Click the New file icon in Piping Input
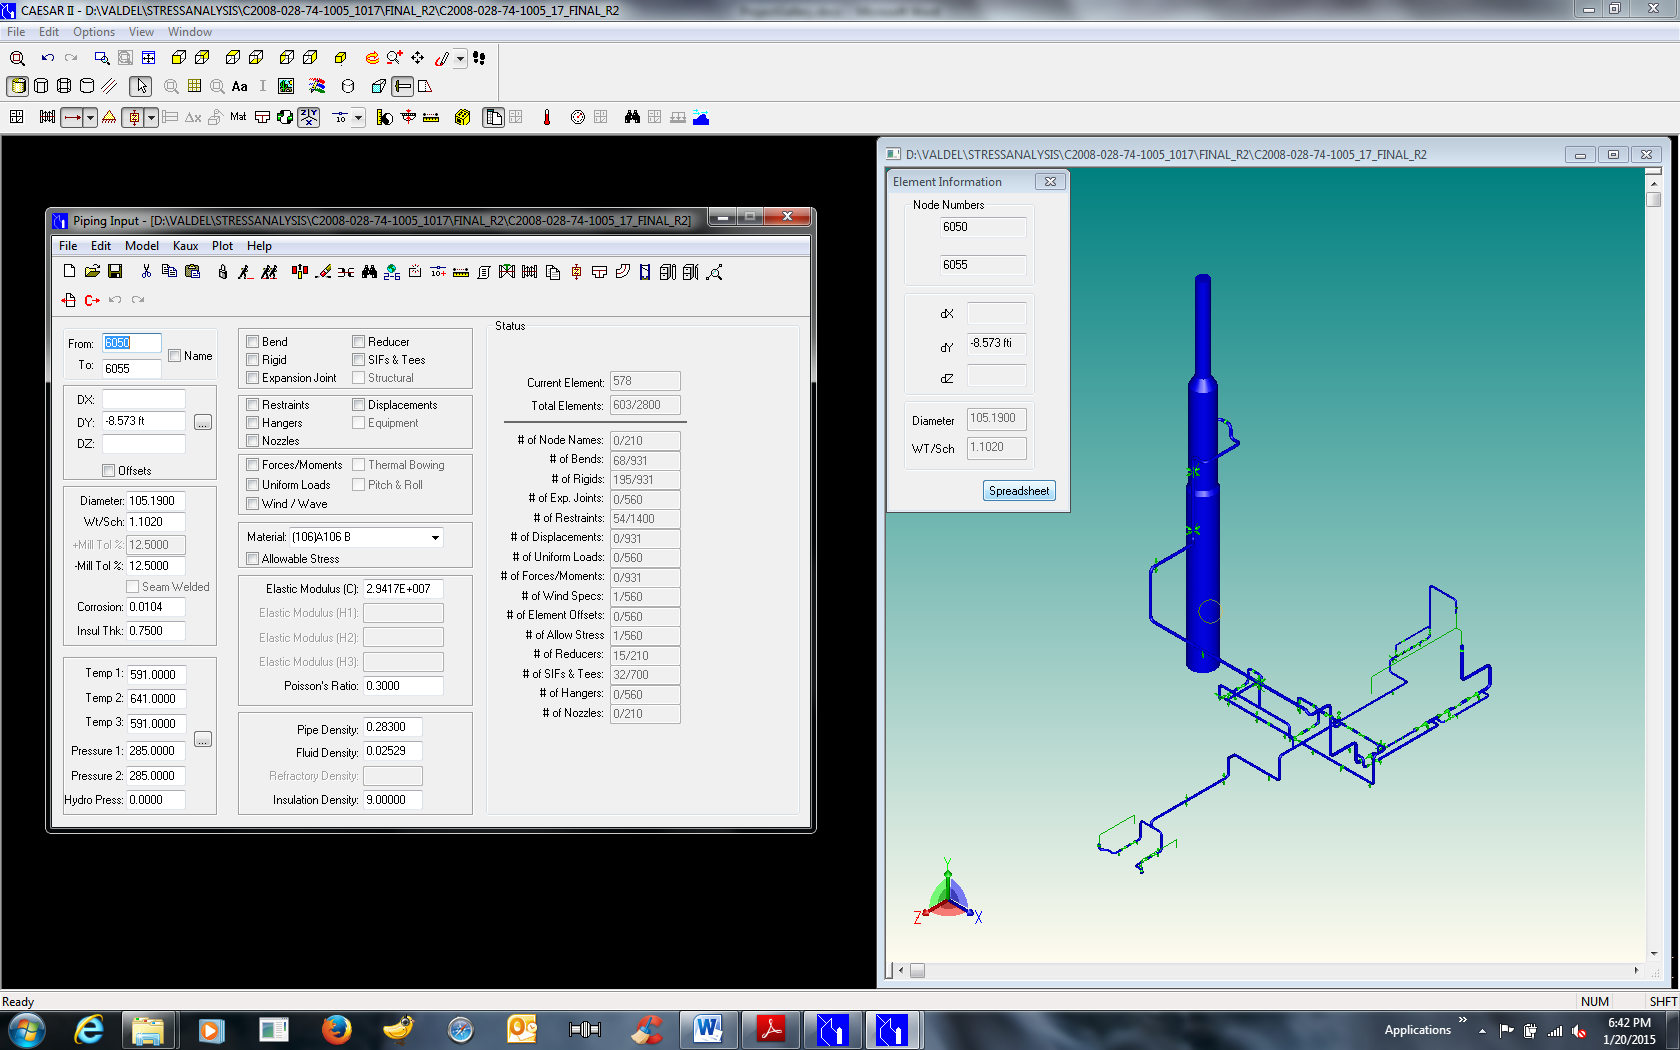This screenshot has height=1050, width=1680. 69,271
